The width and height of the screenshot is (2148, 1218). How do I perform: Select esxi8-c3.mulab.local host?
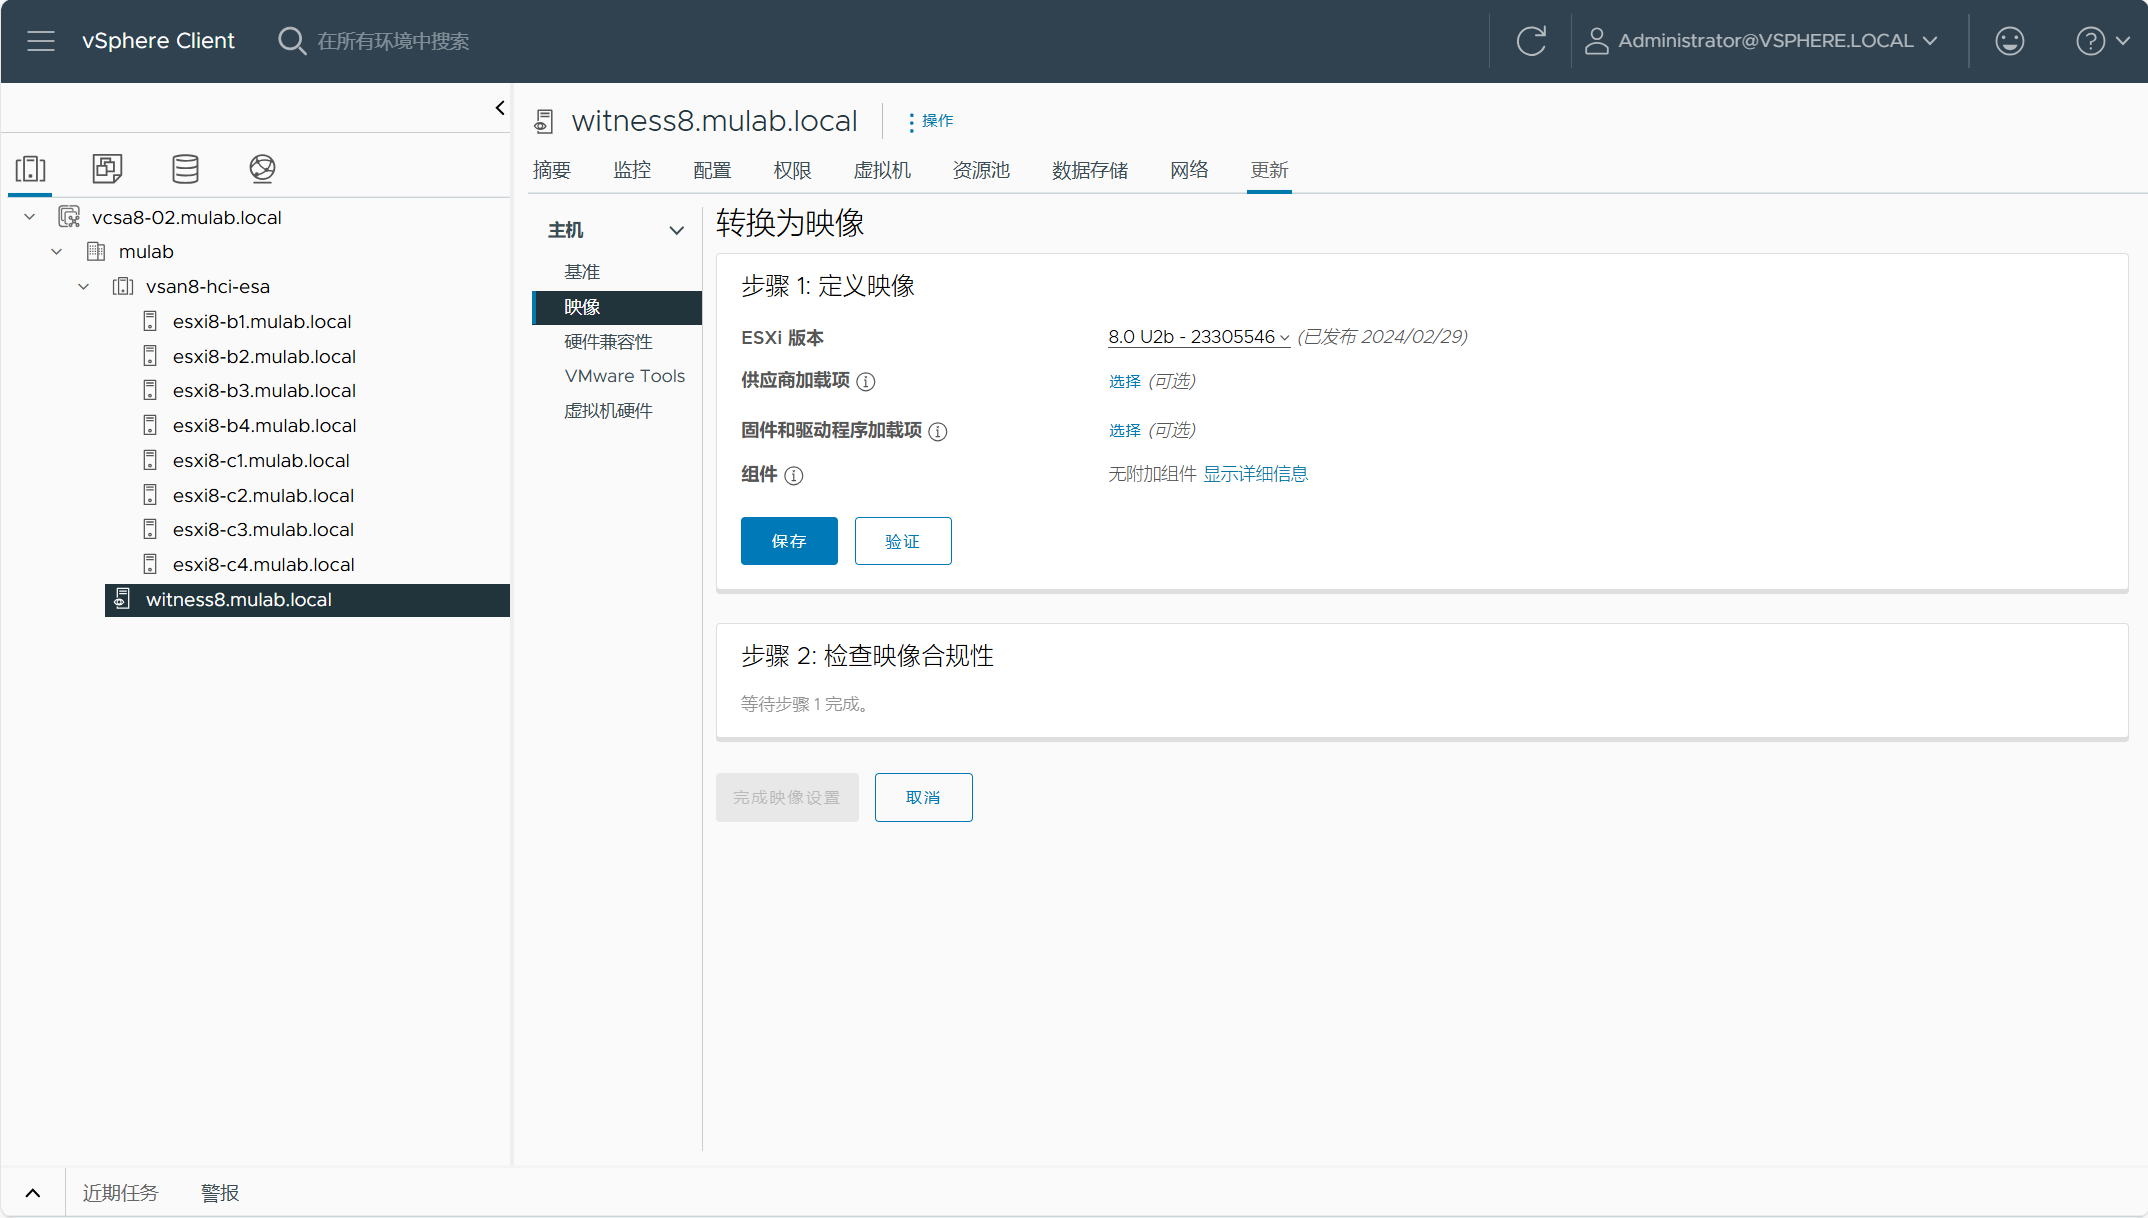tap(263, 529)
